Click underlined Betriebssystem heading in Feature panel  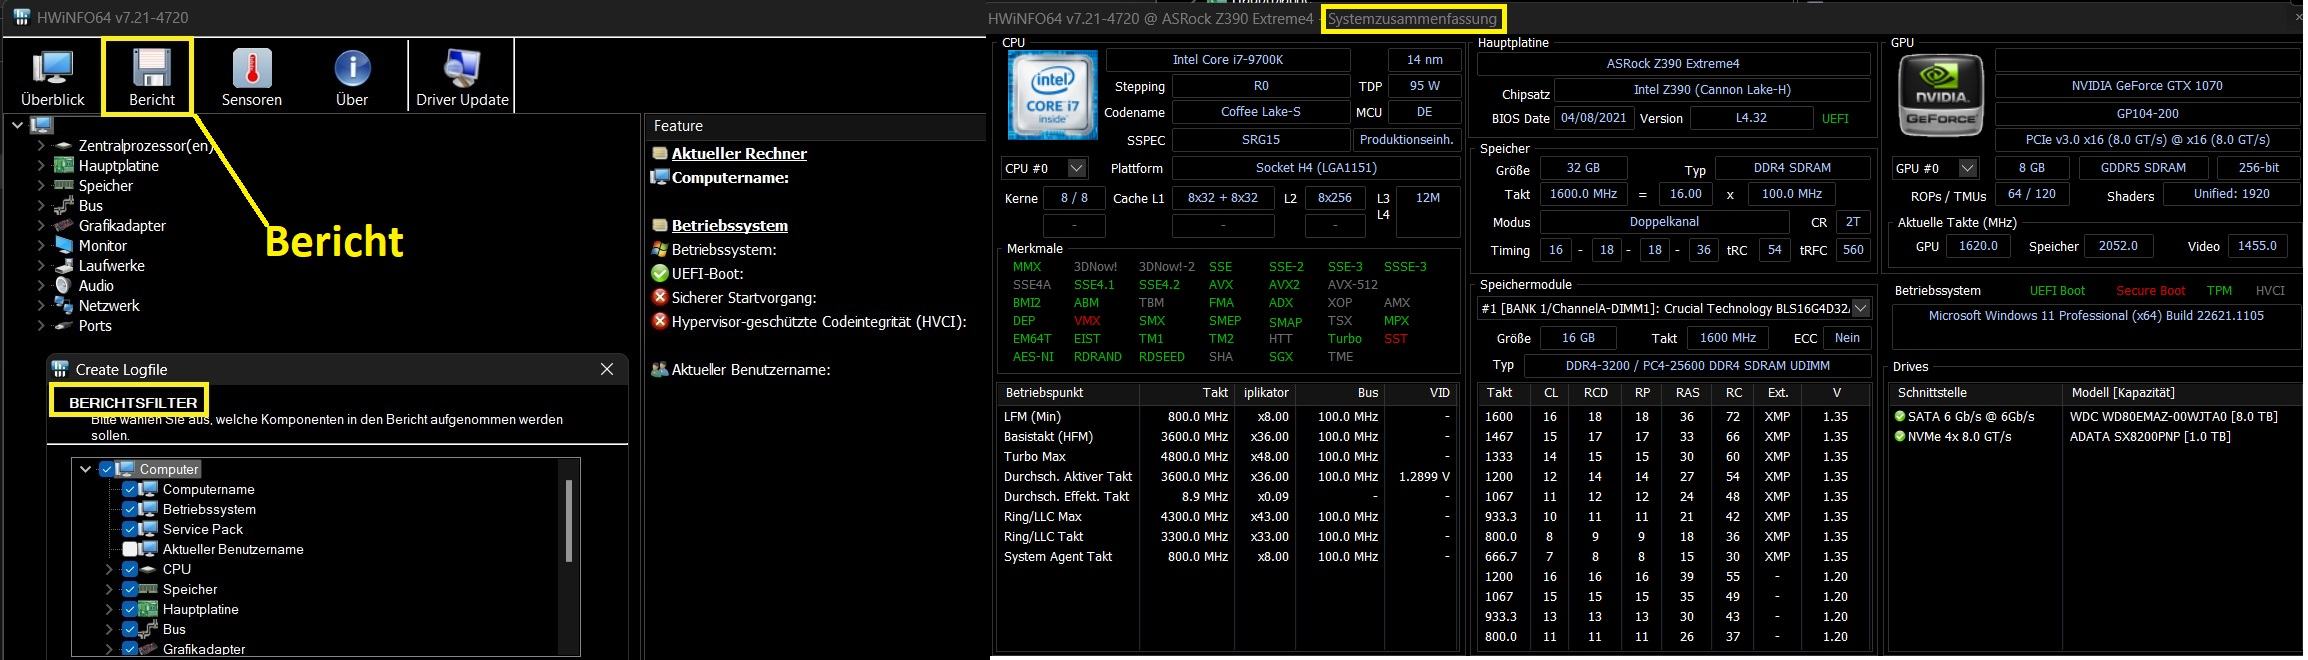(x=730, y=225)
